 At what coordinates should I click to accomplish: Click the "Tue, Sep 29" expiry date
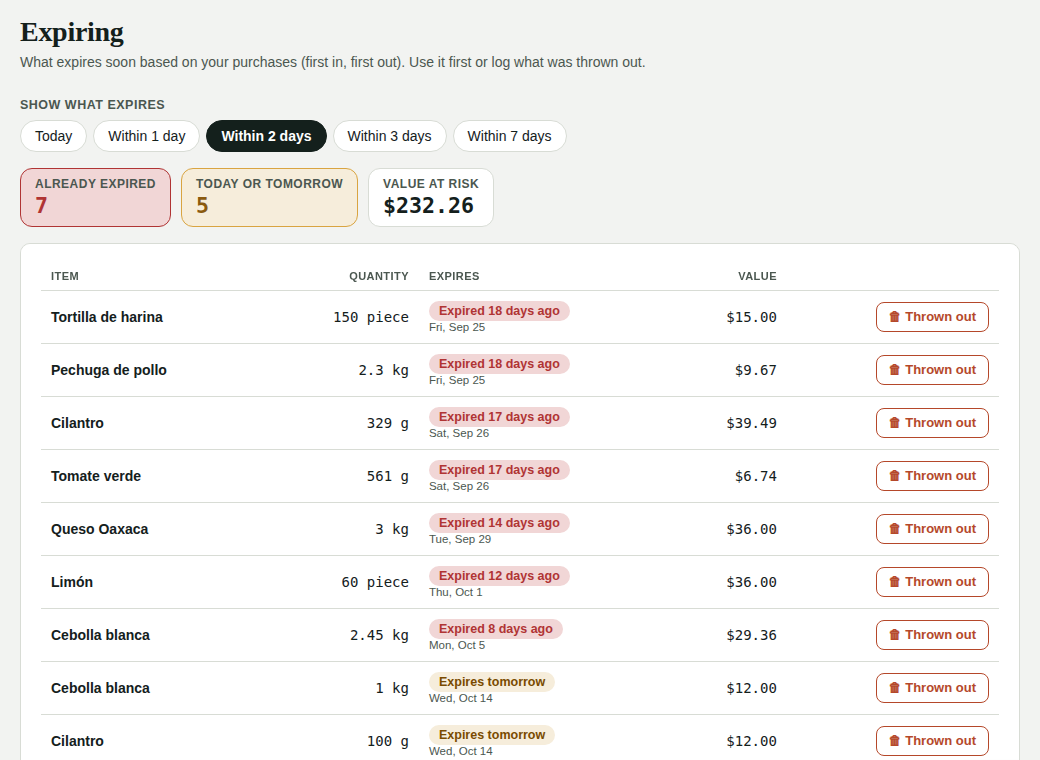[460, 539]
